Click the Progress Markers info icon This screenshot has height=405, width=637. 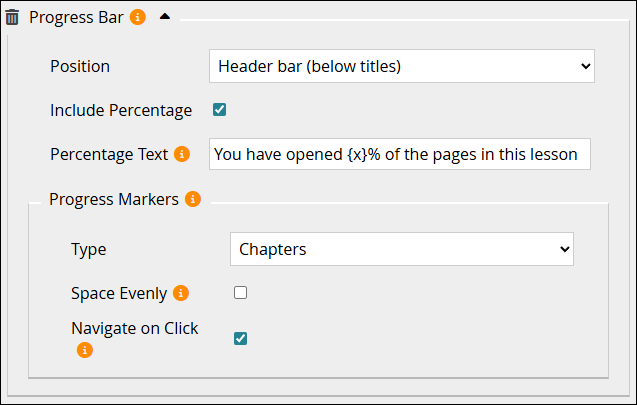click(x=193, y=199)
